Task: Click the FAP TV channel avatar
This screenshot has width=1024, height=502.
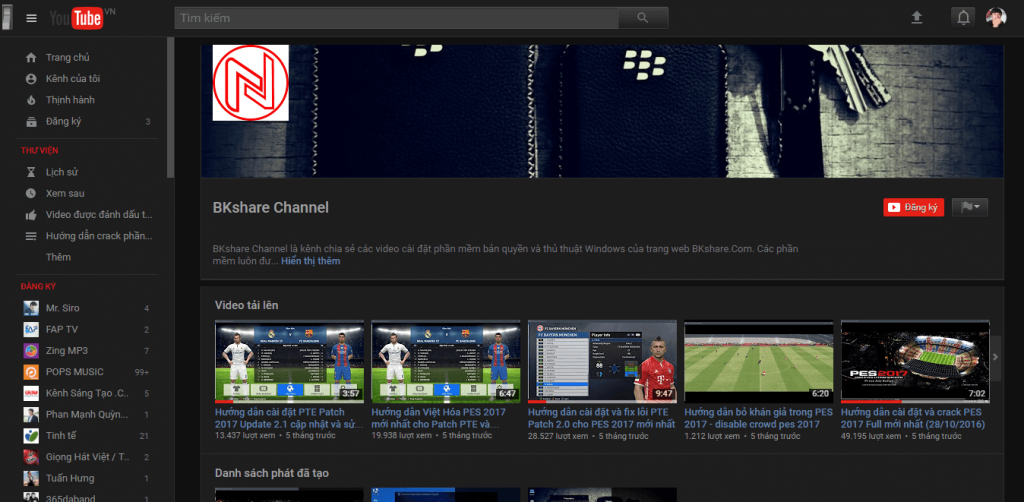Action: [31, 329]
